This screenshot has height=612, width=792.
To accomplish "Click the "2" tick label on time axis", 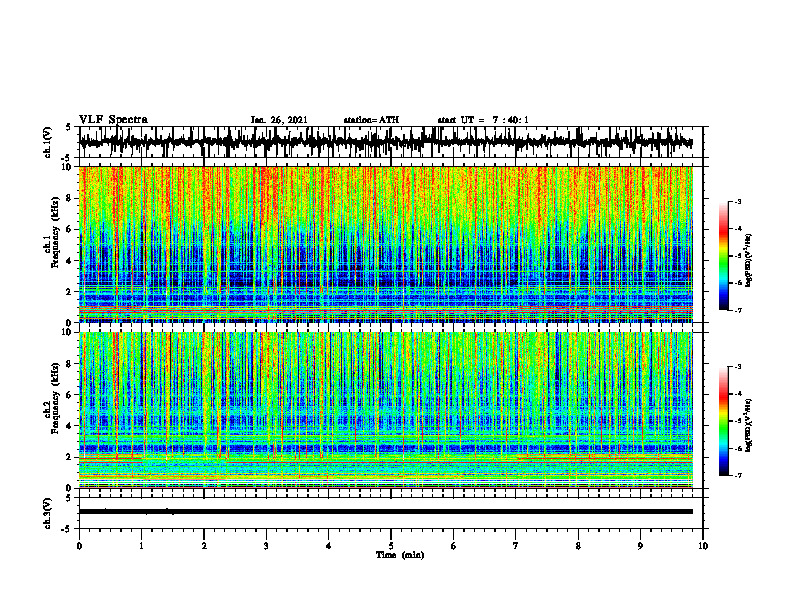I will (204, 546).
